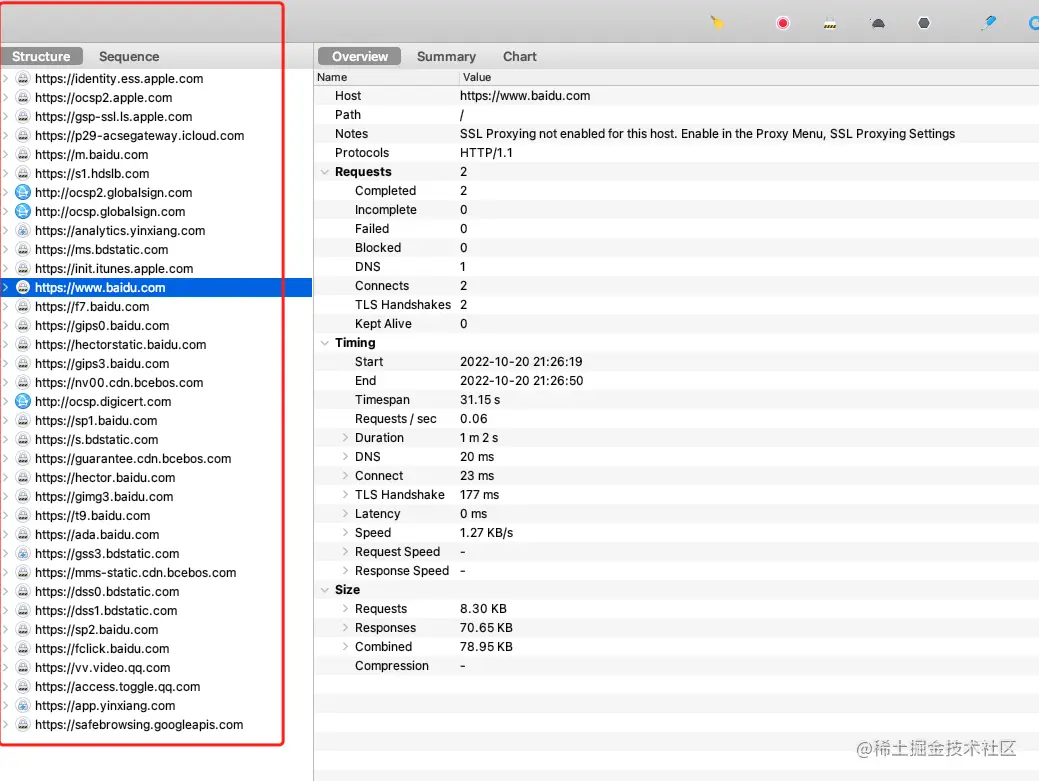
Task: Expand the Duration row chevron
Action: [345, 438]
